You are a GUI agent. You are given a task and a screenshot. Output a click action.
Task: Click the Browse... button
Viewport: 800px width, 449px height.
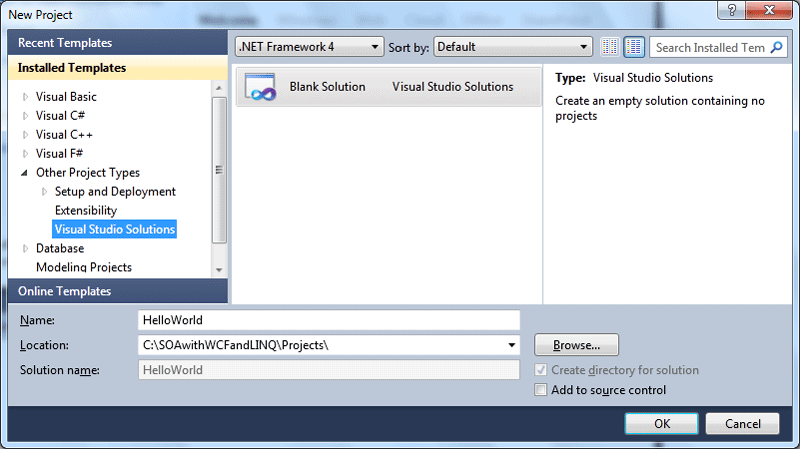(x=577, y=345)
